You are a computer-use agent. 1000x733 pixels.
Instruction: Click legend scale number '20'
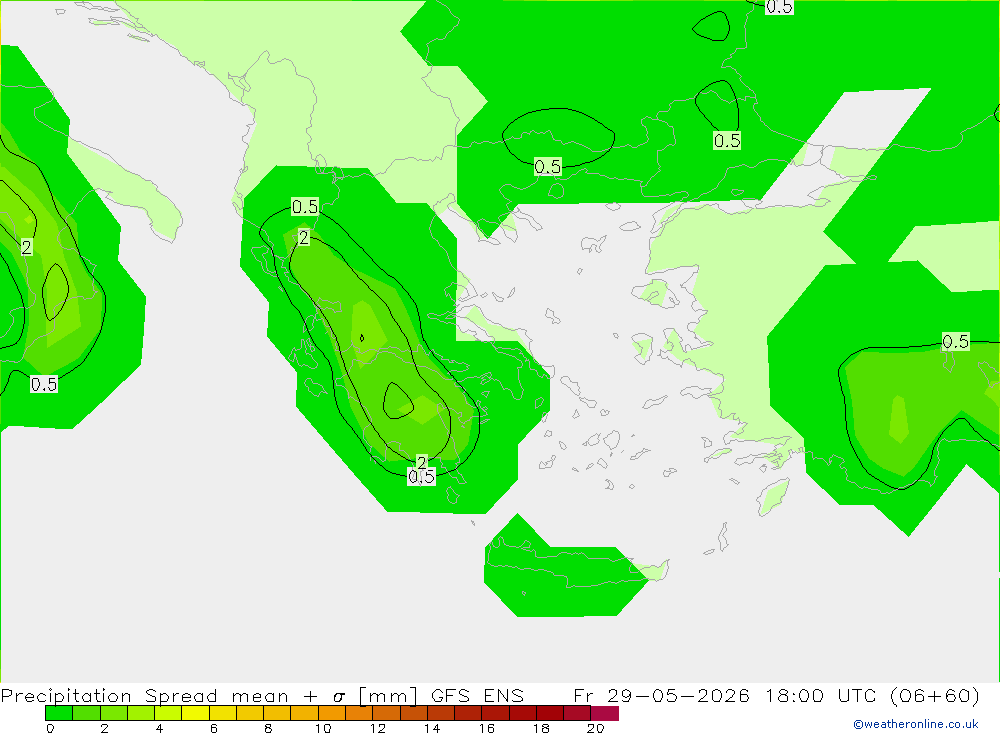point(595,728)
